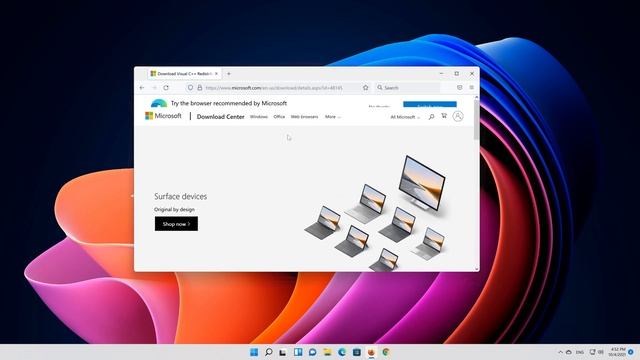Open Task View on the taskbar
The height and width of the screenshot is (360, 640).
point(283,352)
